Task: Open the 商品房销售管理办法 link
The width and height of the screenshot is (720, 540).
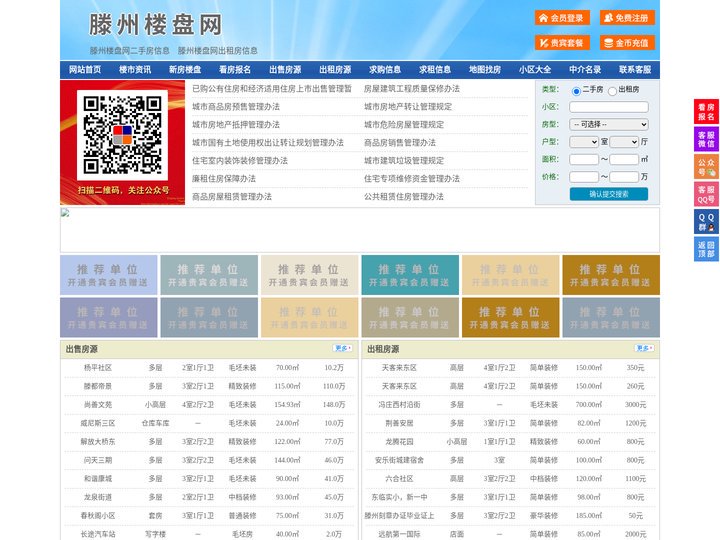Action: point(400,143)
